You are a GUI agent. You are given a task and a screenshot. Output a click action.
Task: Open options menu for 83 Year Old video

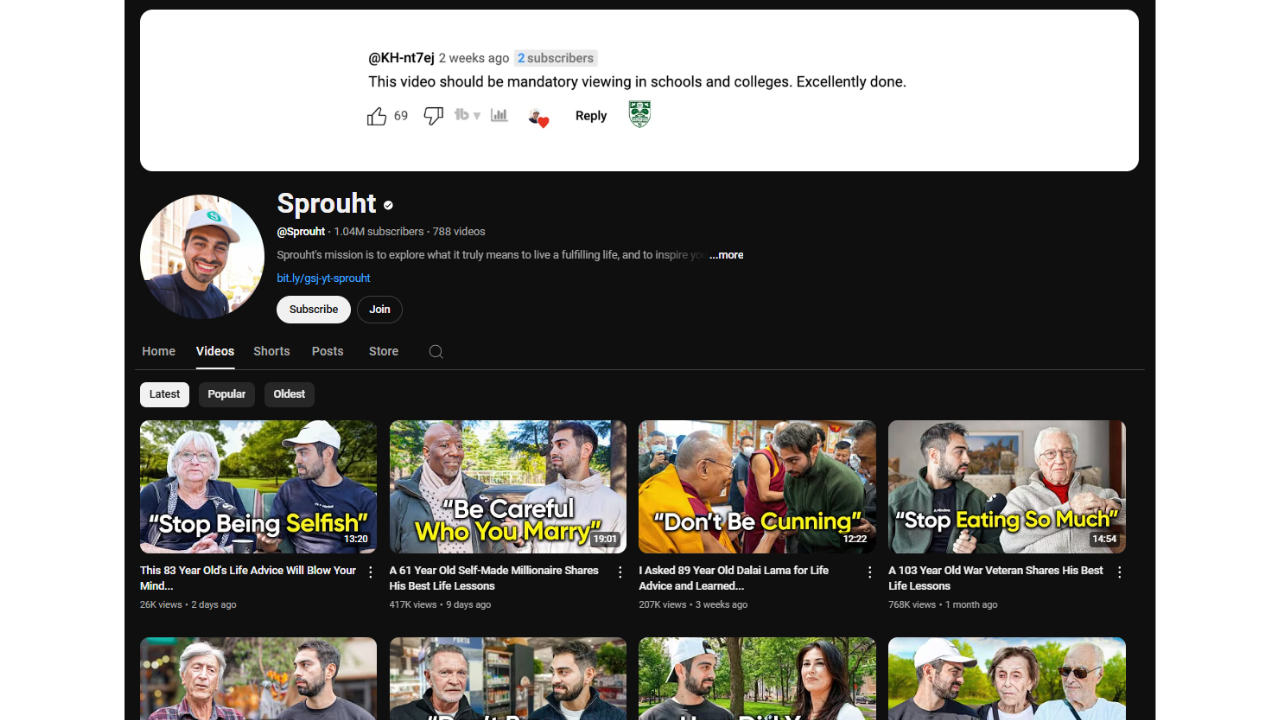[370, 573]
